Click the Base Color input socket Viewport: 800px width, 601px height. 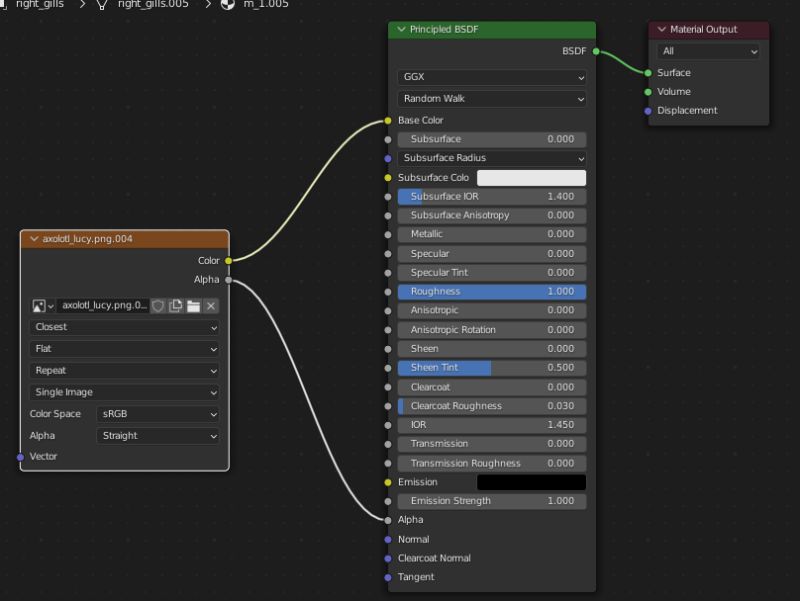pos(388,120)
